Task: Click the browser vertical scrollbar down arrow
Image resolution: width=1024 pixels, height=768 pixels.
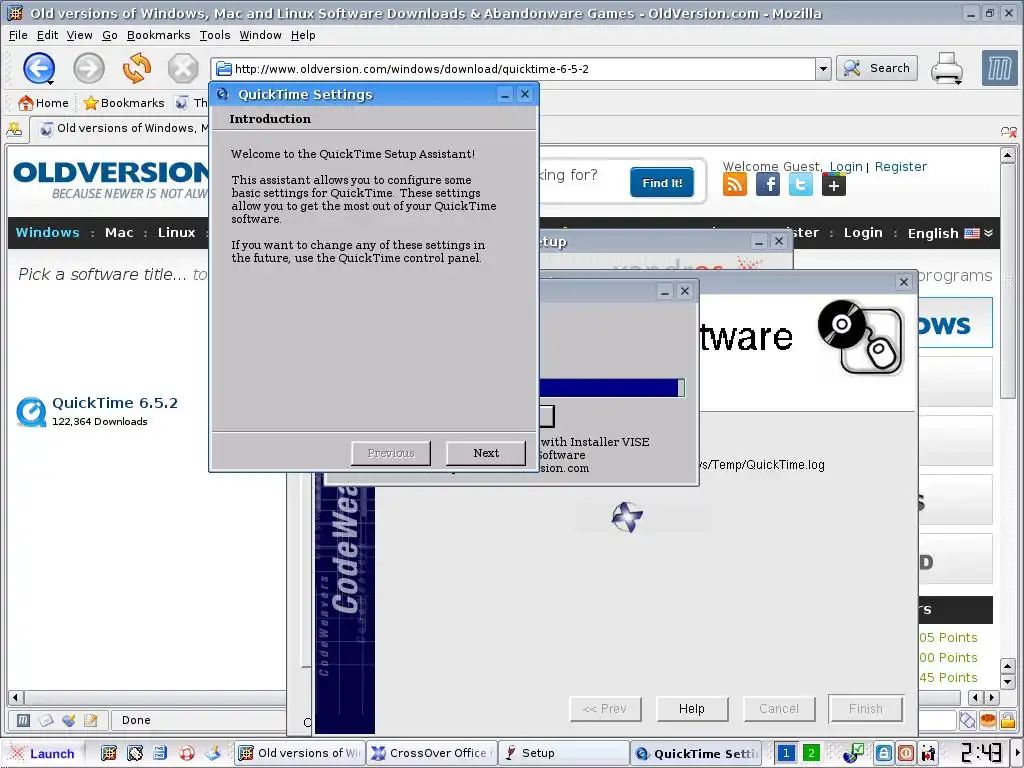Action: [1007, 682]
